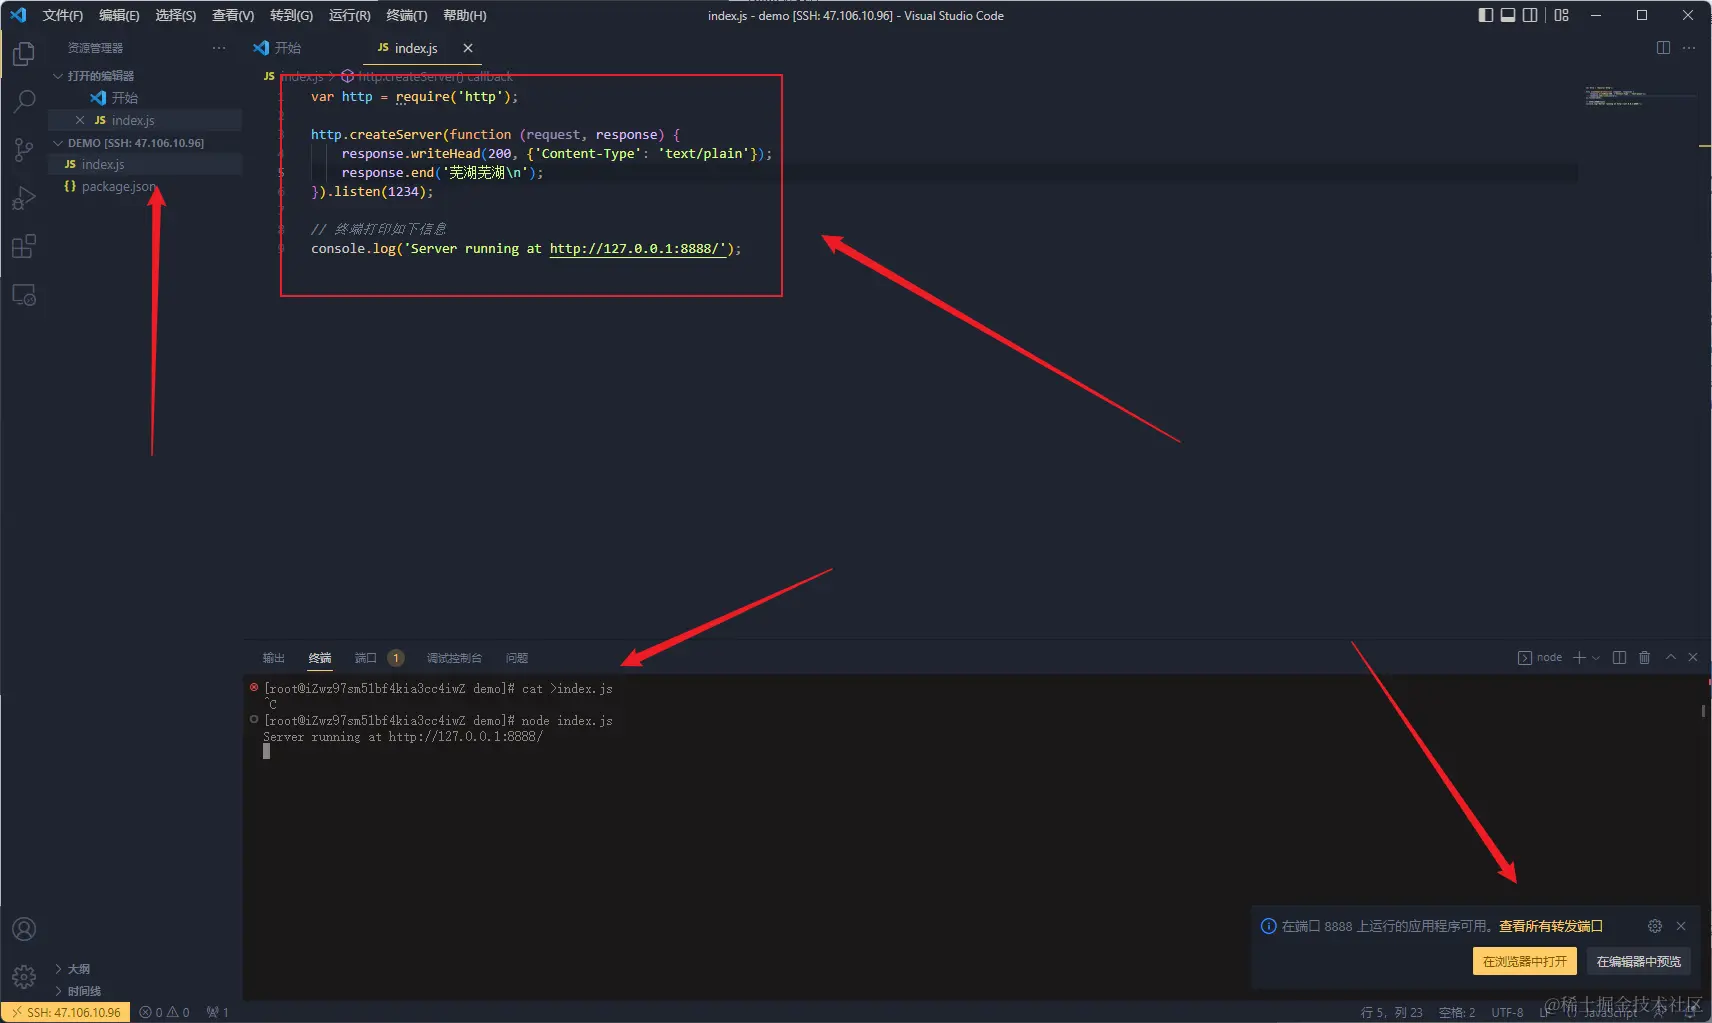The height and width of the screenshot is (1023, 1712).
Task: Open the errors and warnings status item
Action: 164,1012
